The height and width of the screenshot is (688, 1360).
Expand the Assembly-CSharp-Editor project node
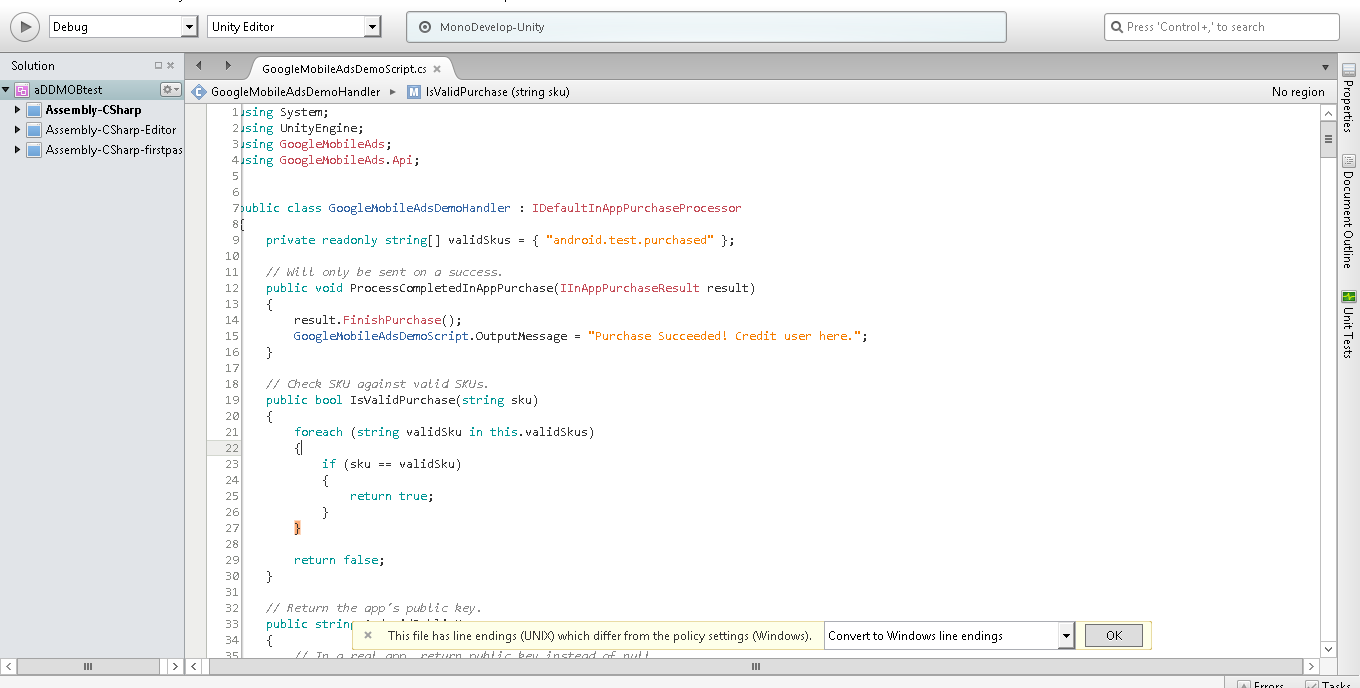[17, 130]
